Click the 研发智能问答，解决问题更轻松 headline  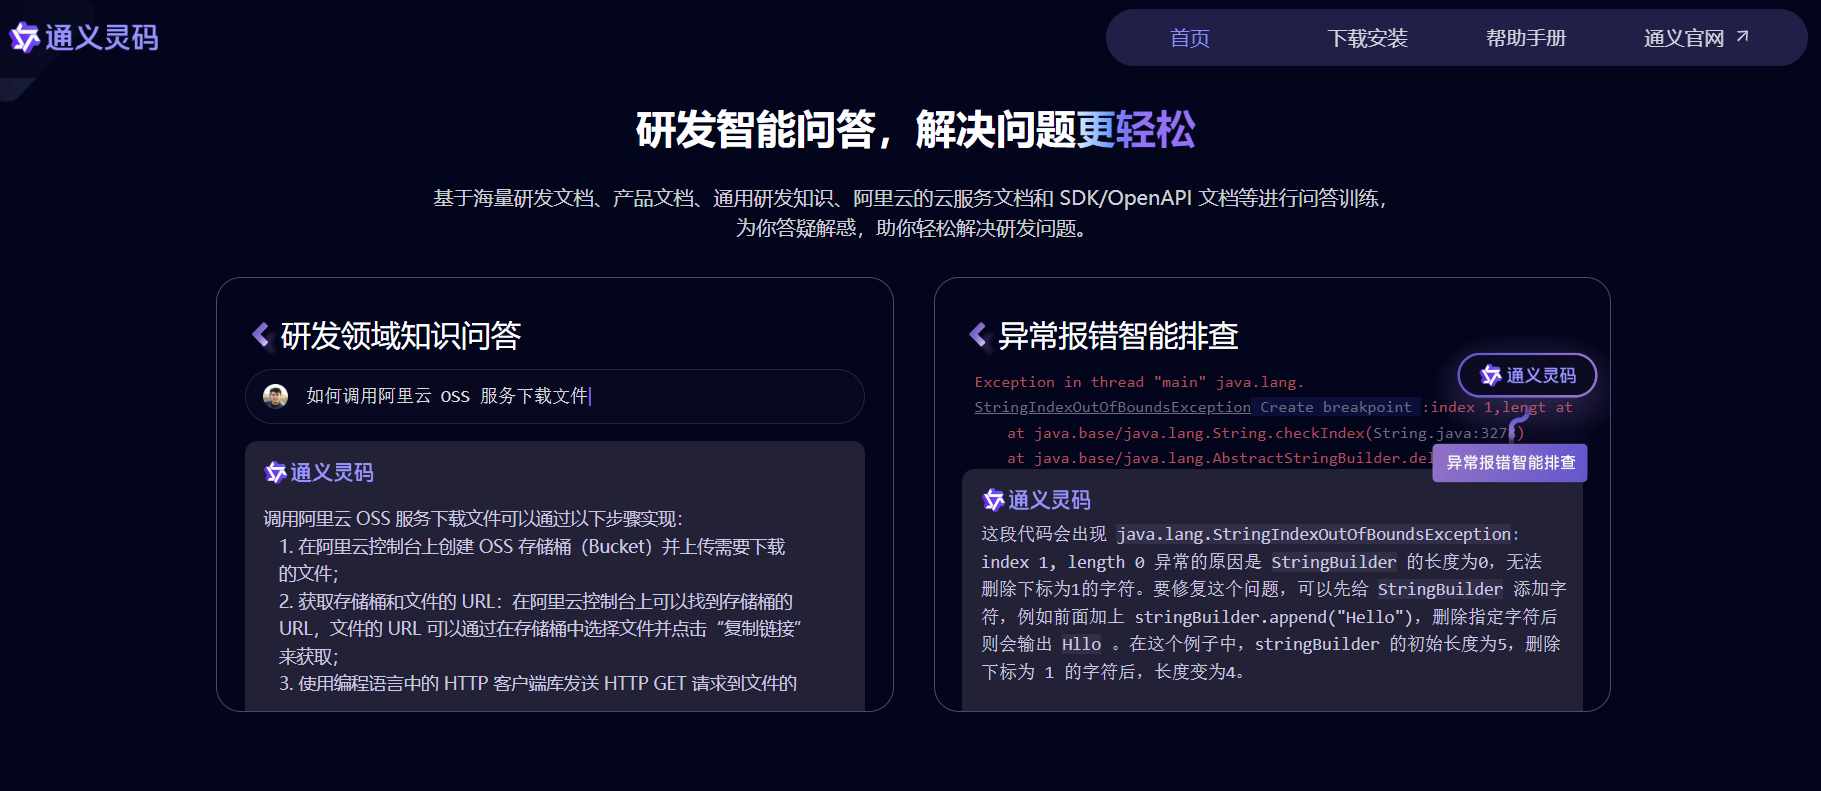[915, 130]
